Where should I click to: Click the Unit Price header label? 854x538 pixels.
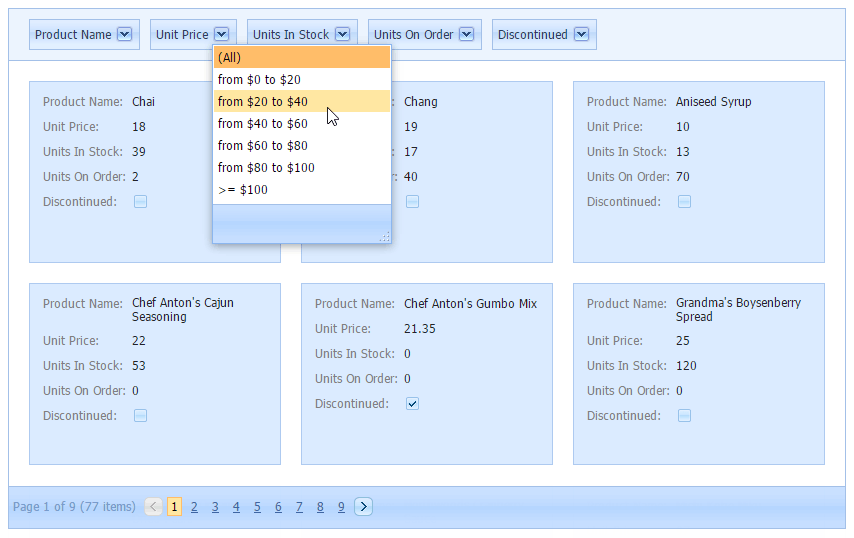[182, 35]
